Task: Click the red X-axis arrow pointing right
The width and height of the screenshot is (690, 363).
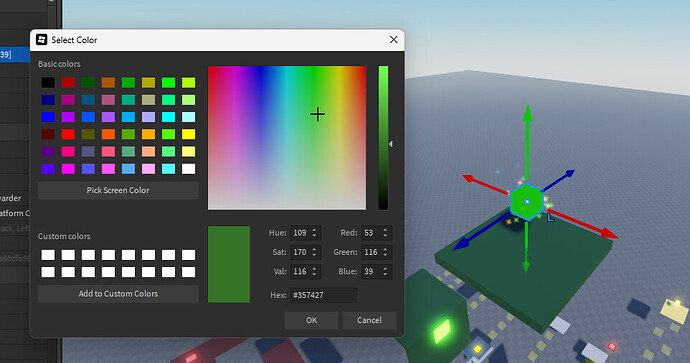Action: pyautogui.click(x=609, y=233)
